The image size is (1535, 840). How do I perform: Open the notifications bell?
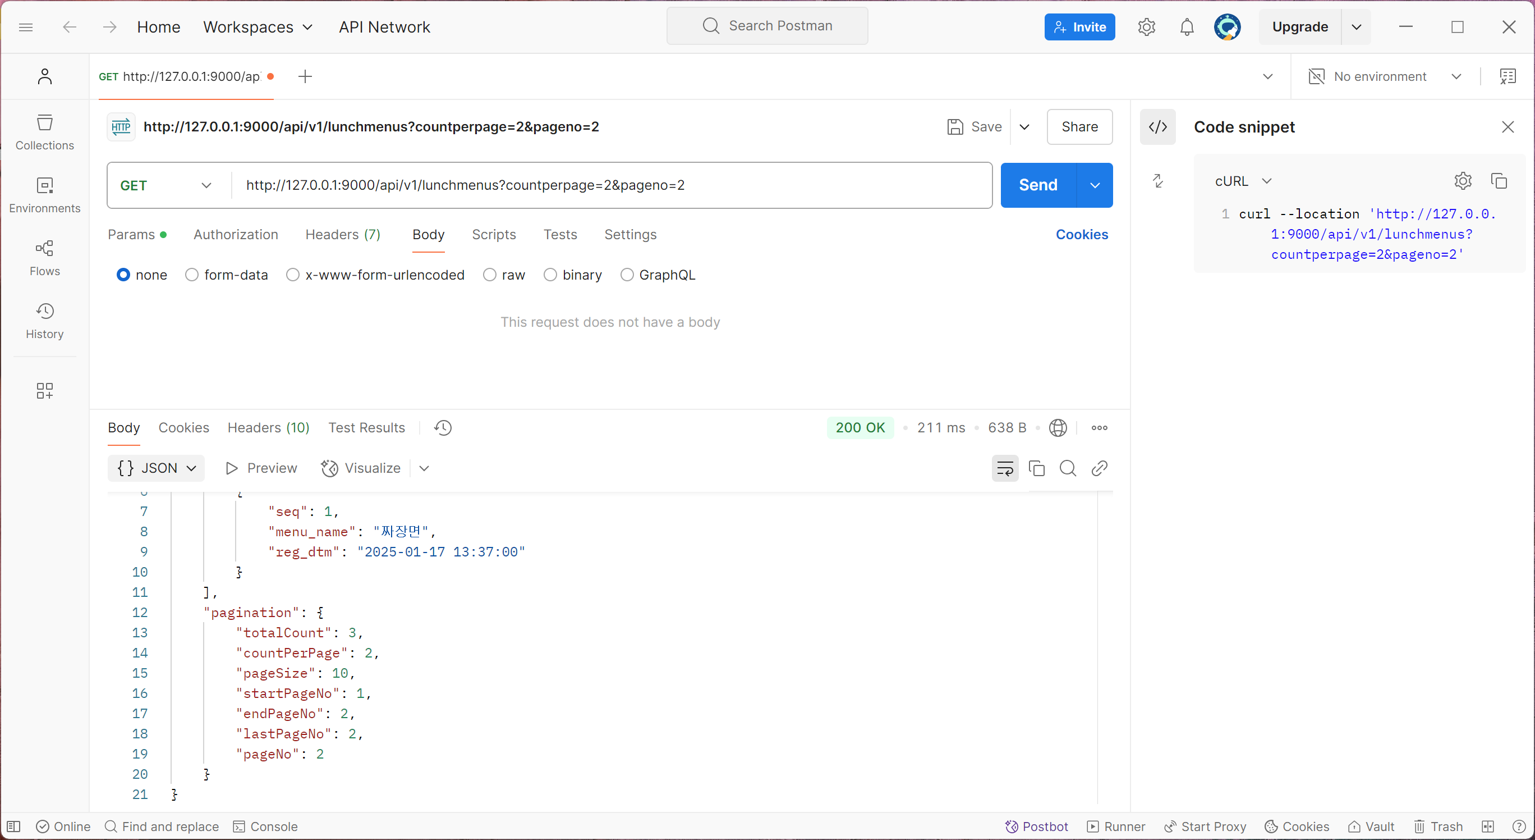coord(1187,27)
